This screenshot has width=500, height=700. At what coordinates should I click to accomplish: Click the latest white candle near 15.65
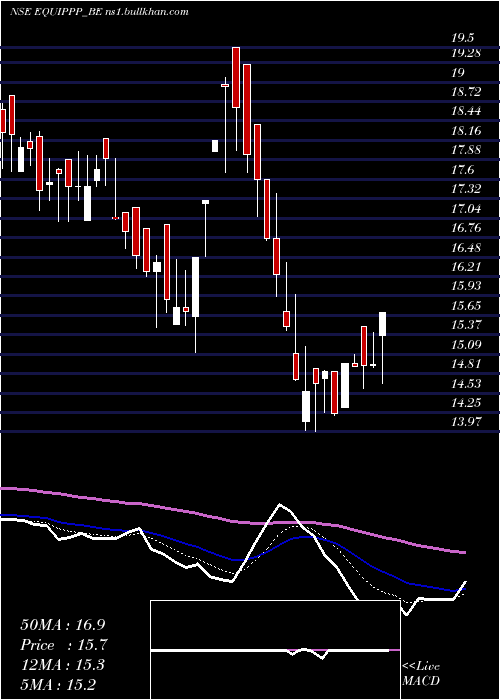(x=383, y=324)
